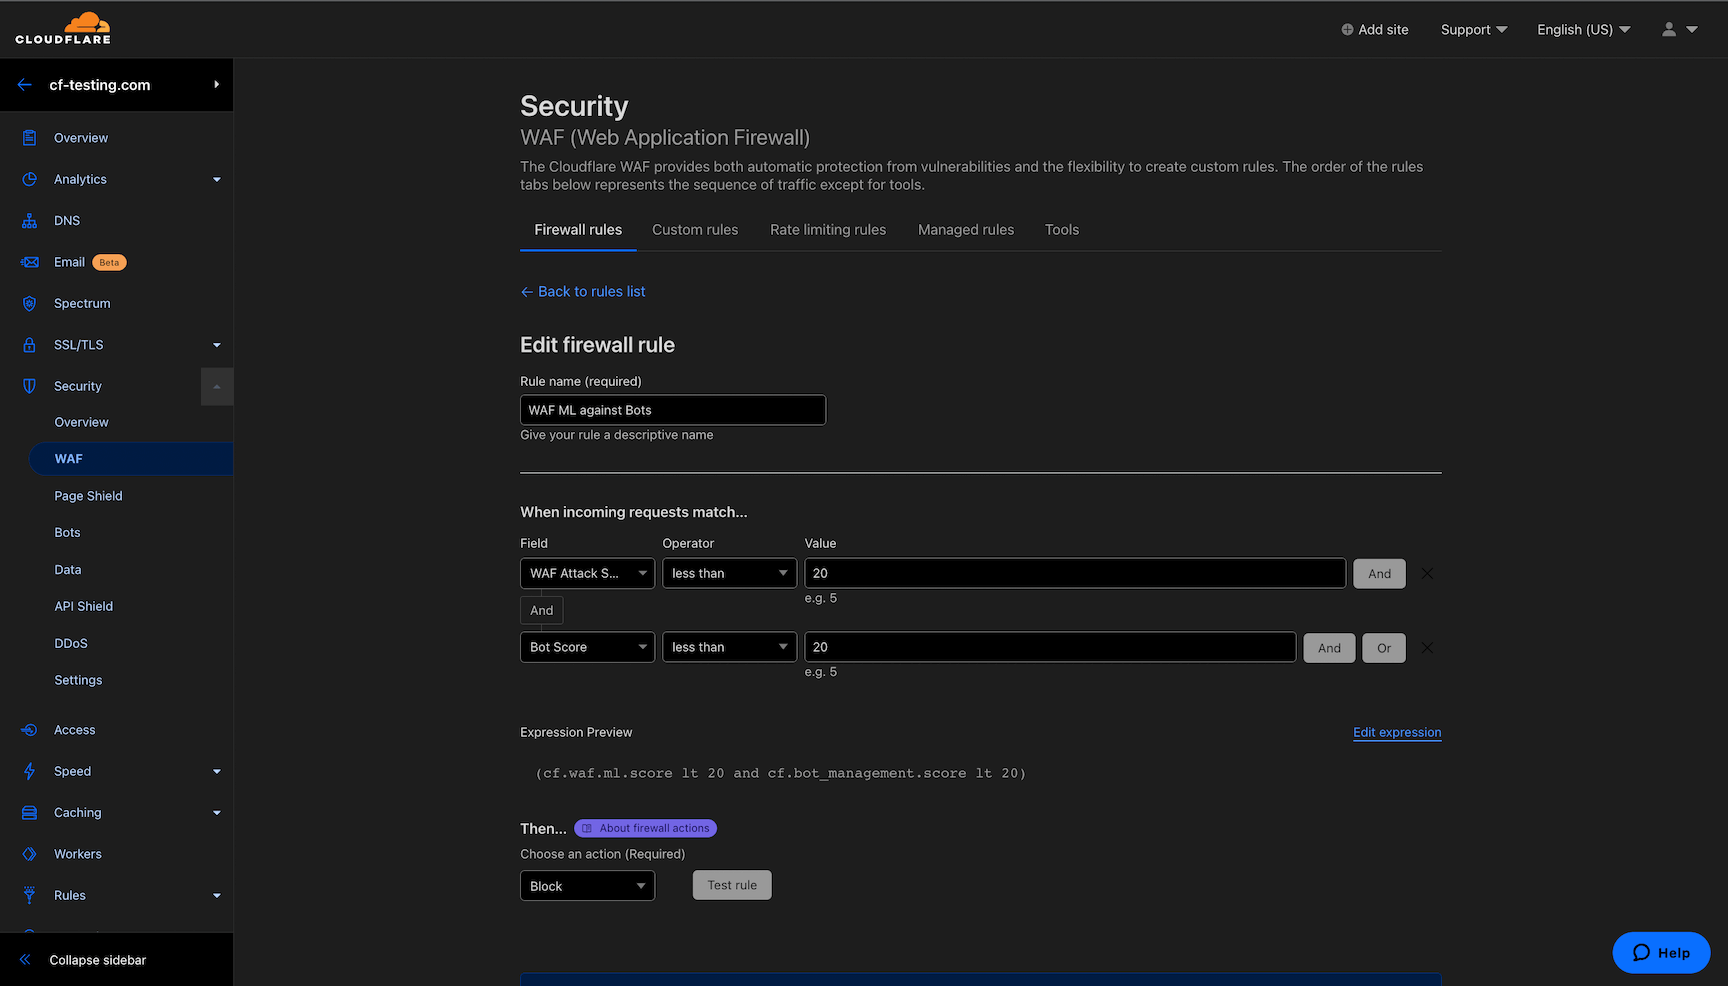The width and height of the screenshot is (1728, 986).
Task: Click the Workers sidebar icon
Action: 30,854
